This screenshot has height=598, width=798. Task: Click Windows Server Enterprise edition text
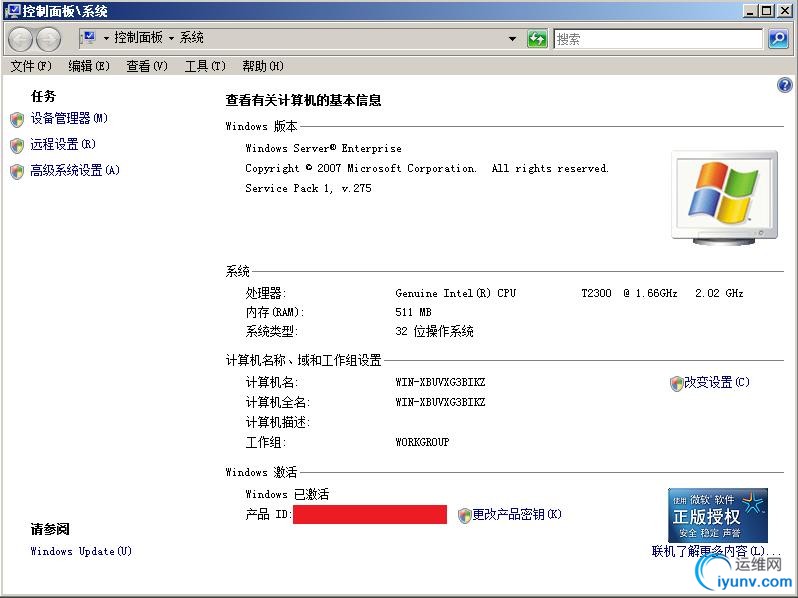tap(323, 149)
